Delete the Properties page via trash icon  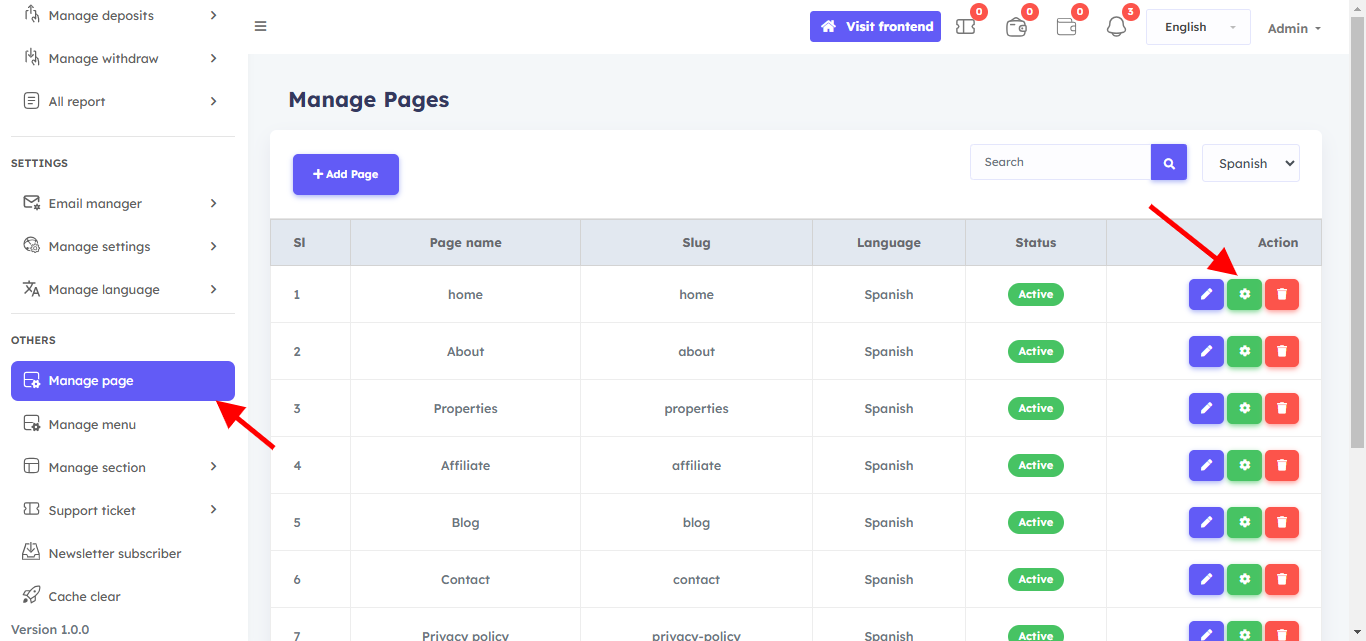pos(1281,409)
